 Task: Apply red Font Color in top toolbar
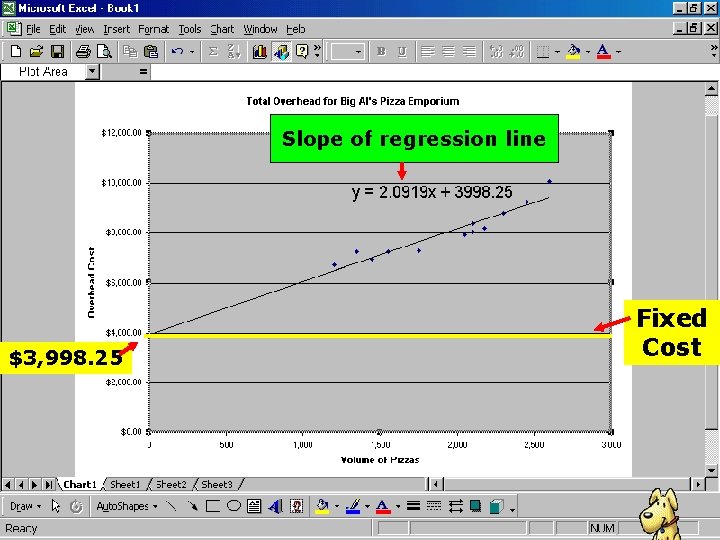[x=603, y=51]
